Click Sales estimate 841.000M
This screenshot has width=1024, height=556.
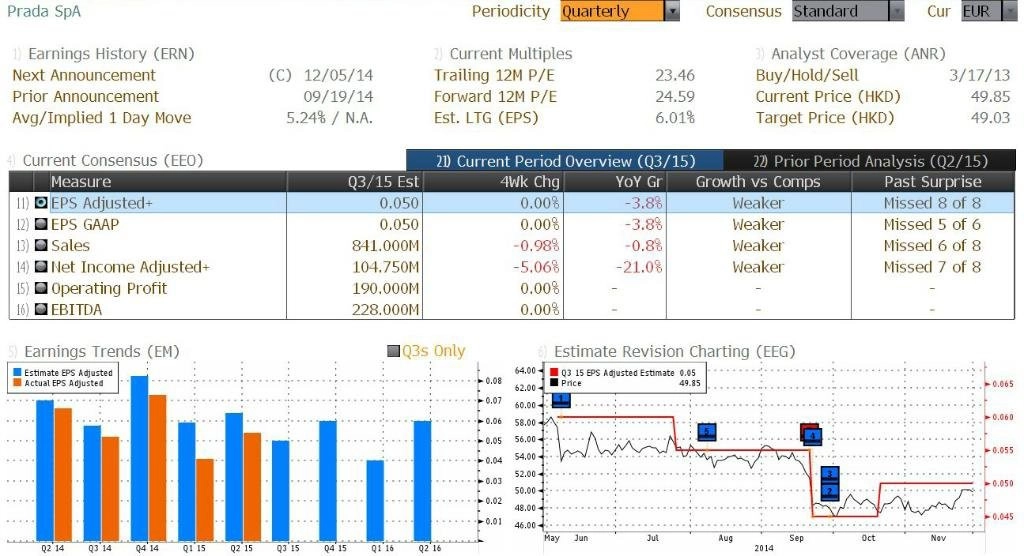(x=385, y=246)
